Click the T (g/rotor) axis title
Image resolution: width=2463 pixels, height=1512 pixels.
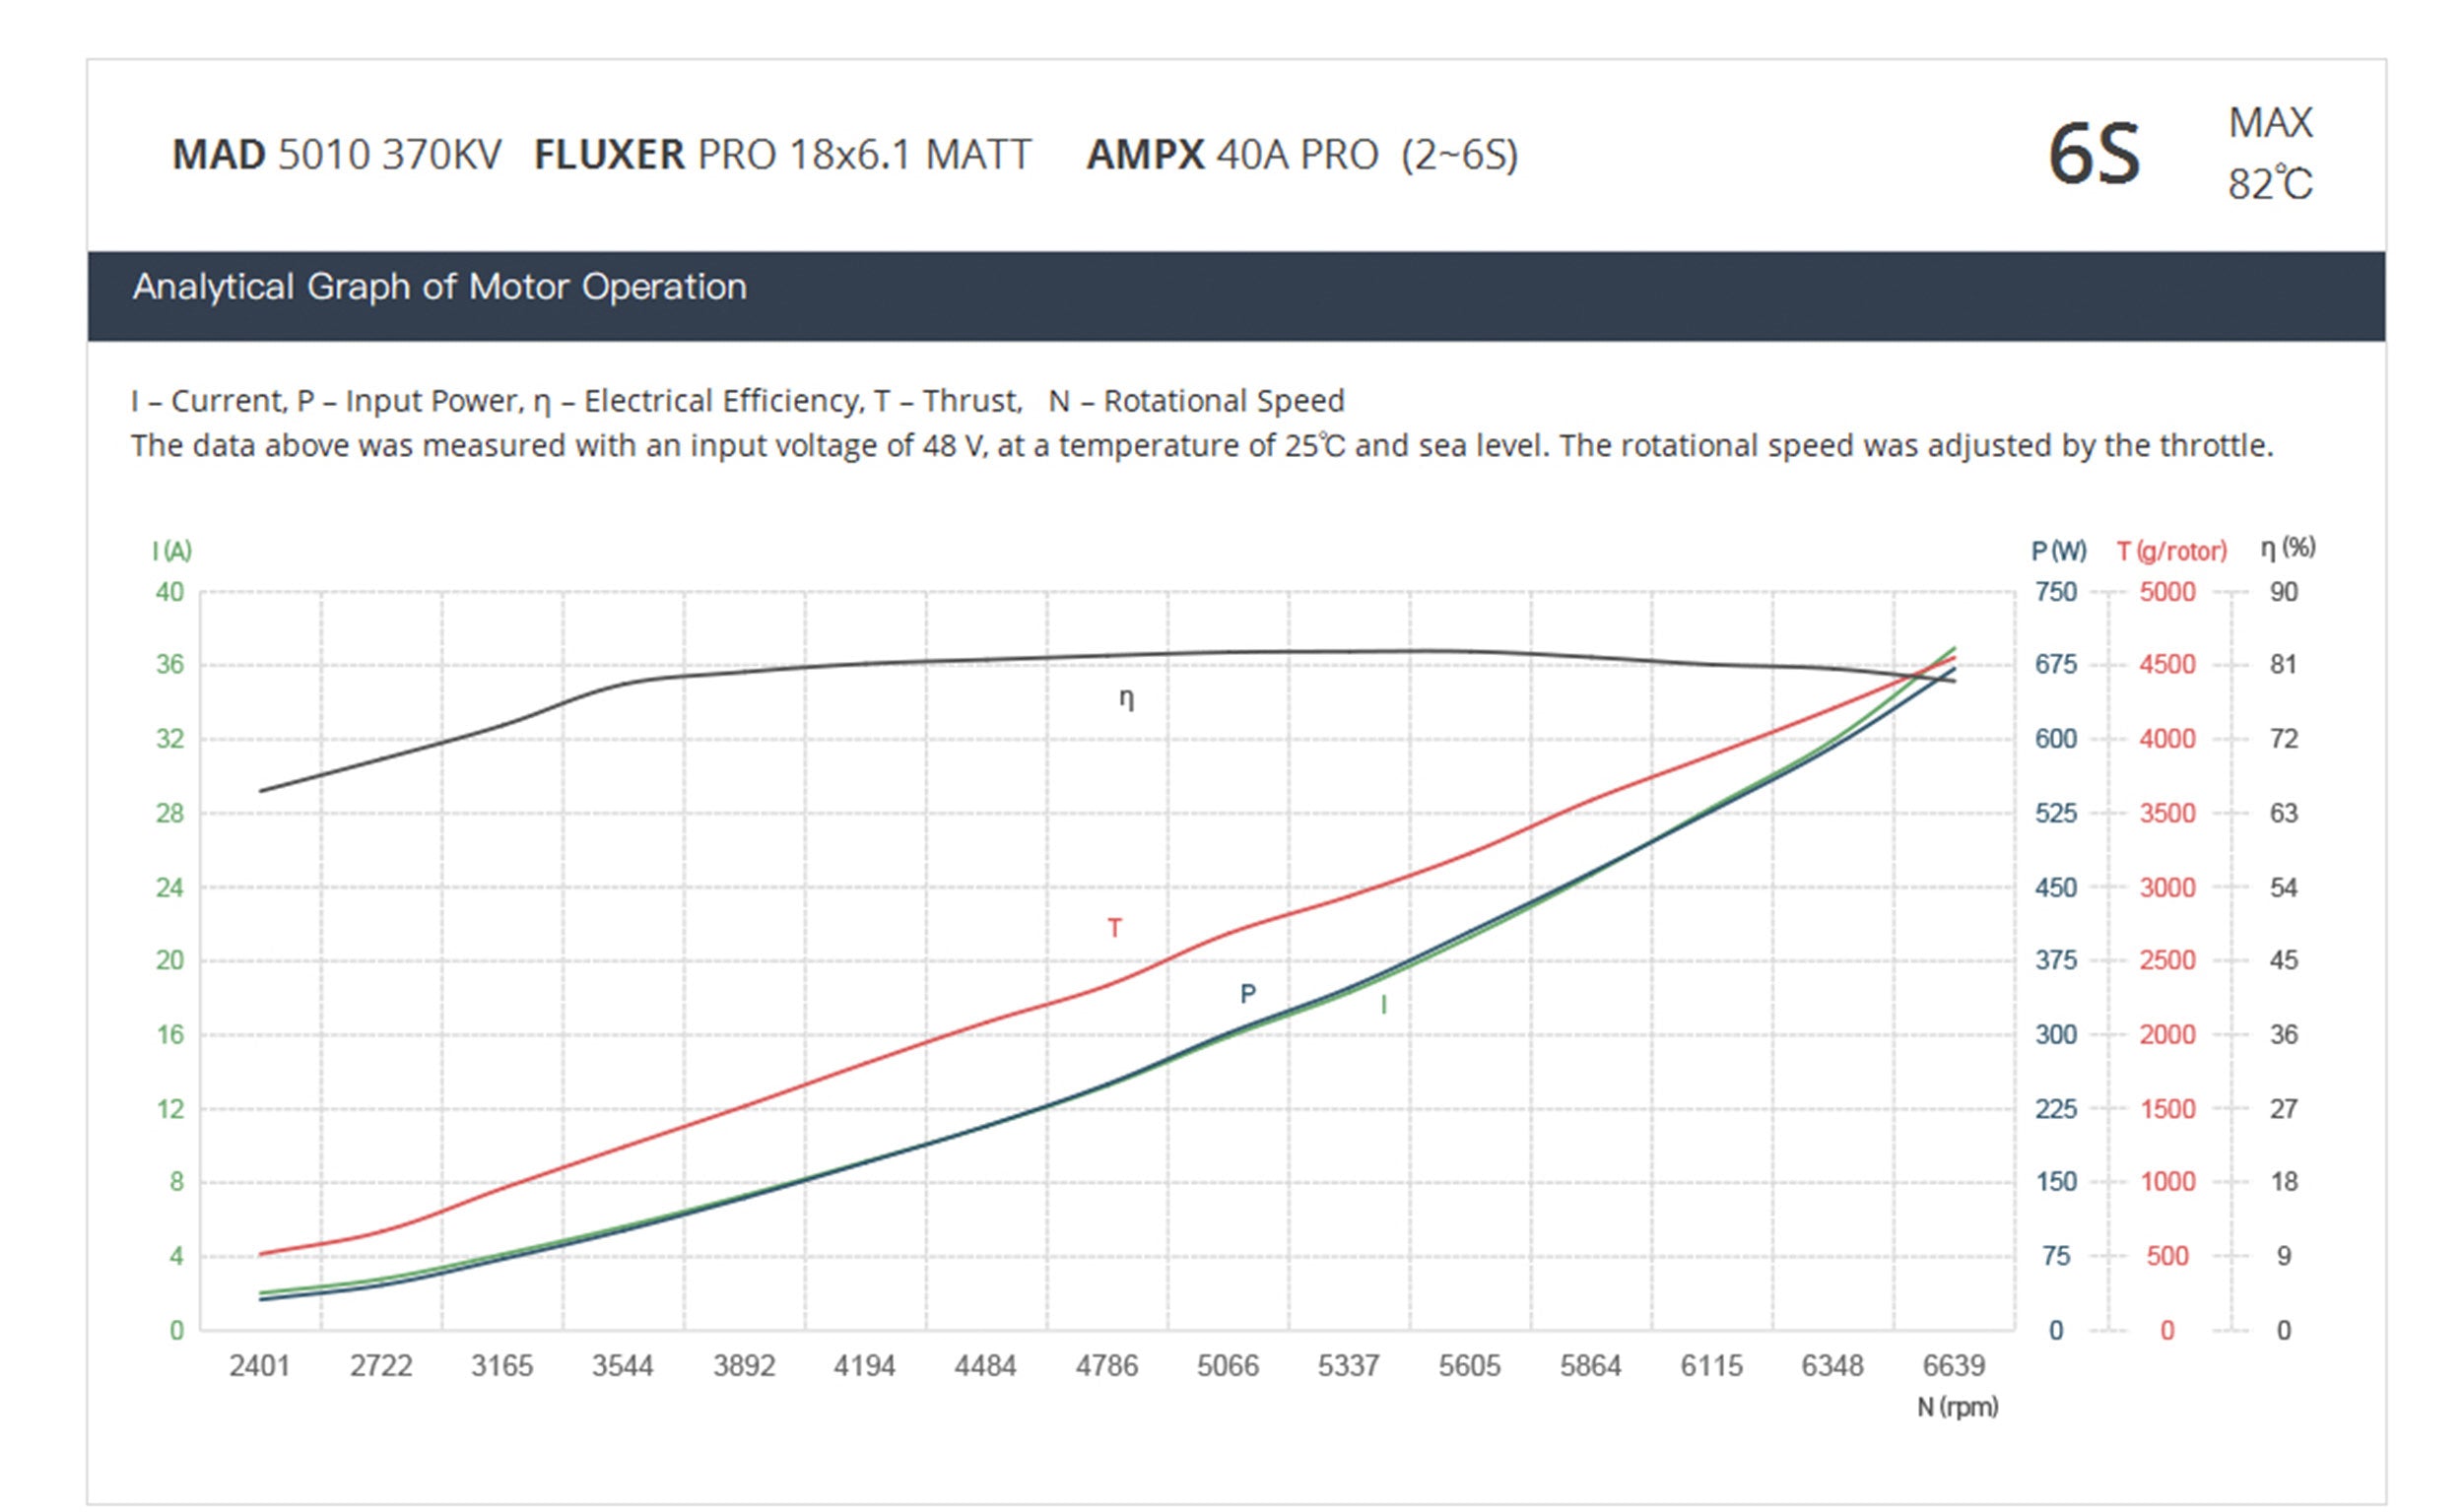click(2171, 551)
